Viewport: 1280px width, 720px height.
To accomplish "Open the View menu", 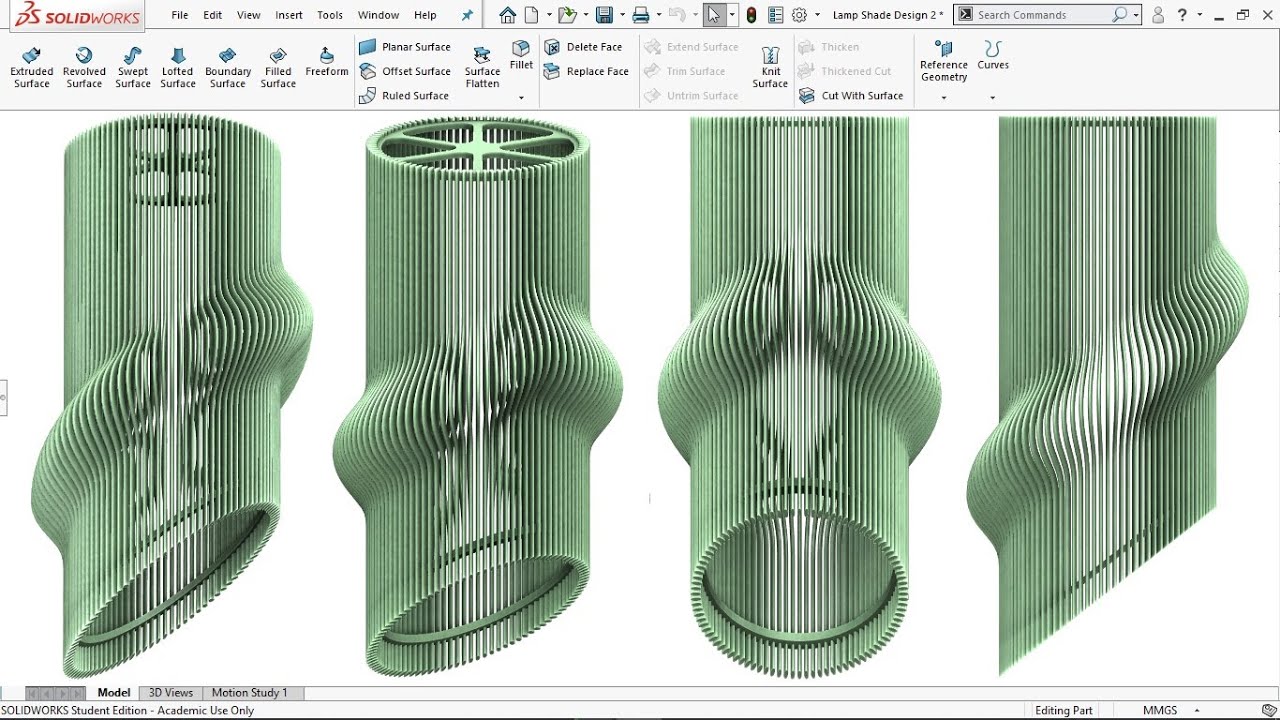I will [249, 15].
